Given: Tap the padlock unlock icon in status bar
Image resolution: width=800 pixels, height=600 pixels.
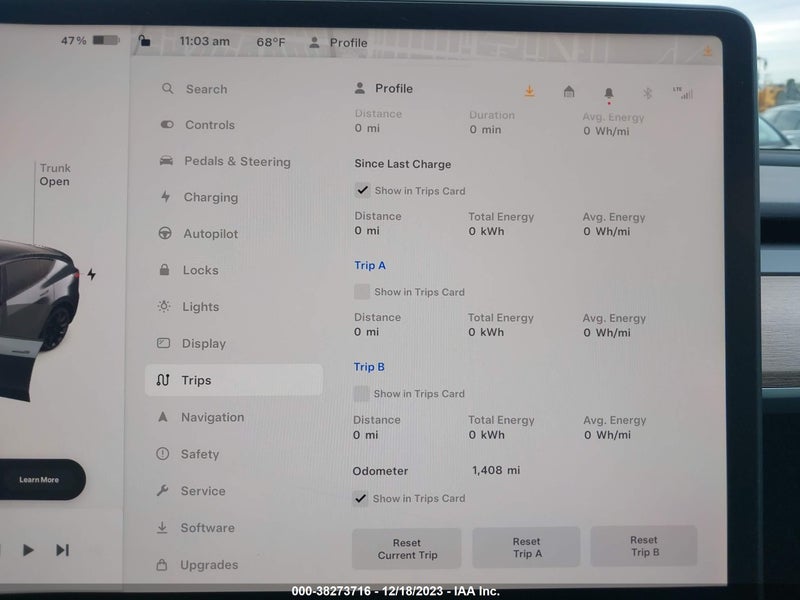Looking at the screenshot, I should (x=144, y=40).
